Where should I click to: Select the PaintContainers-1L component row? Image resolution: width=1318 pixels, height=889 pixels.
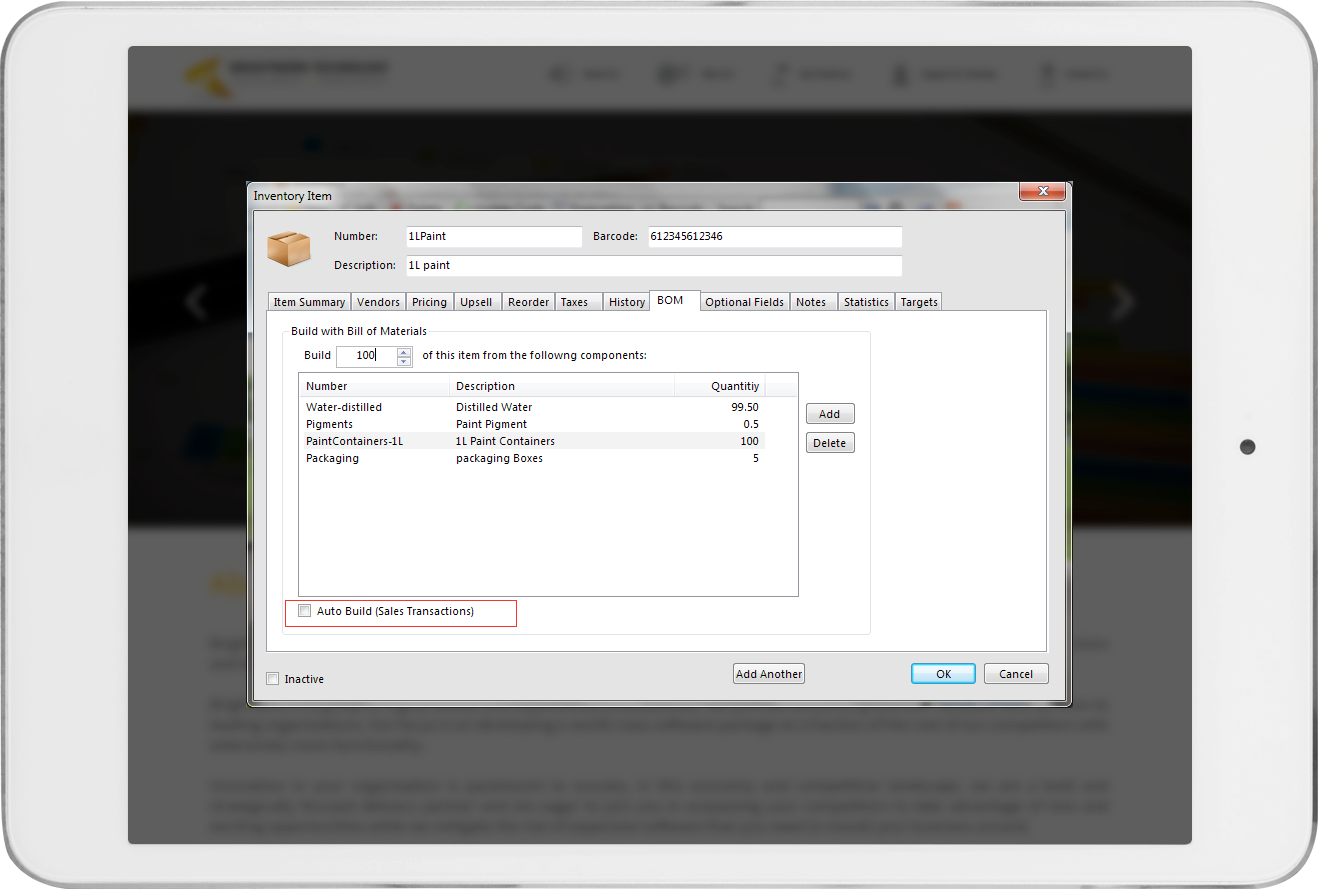coord(354,441)
